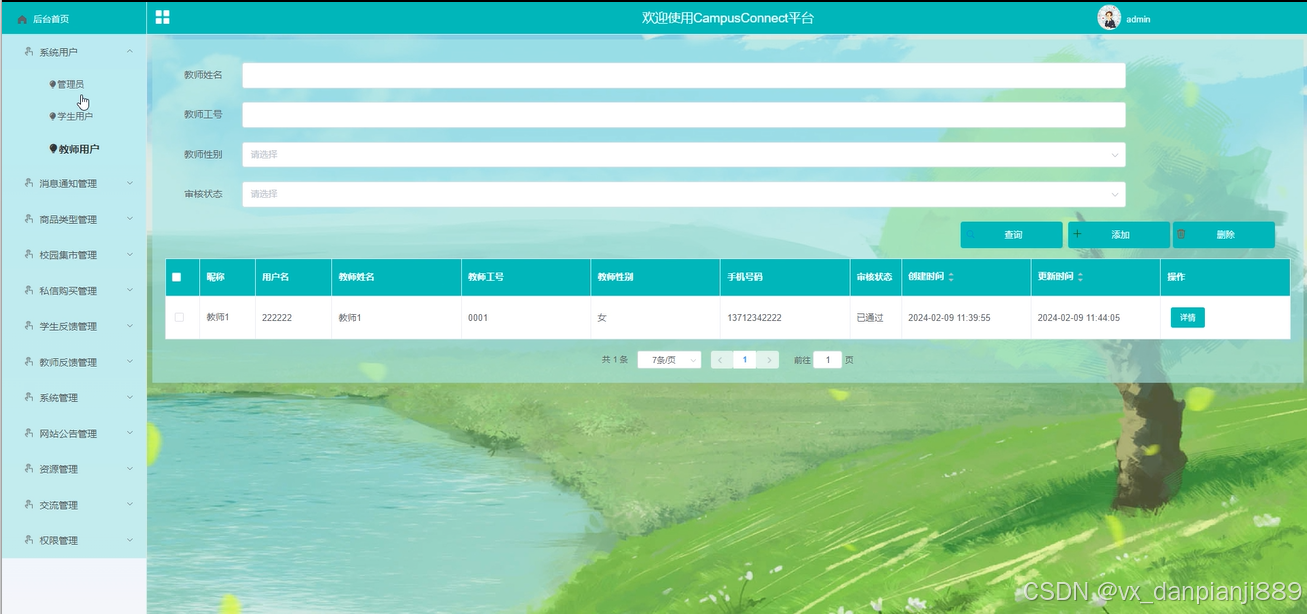The width and height of the screenshot is (1307, 614).
Task: Click the admin username text
Action: (x=1138, y=19)
